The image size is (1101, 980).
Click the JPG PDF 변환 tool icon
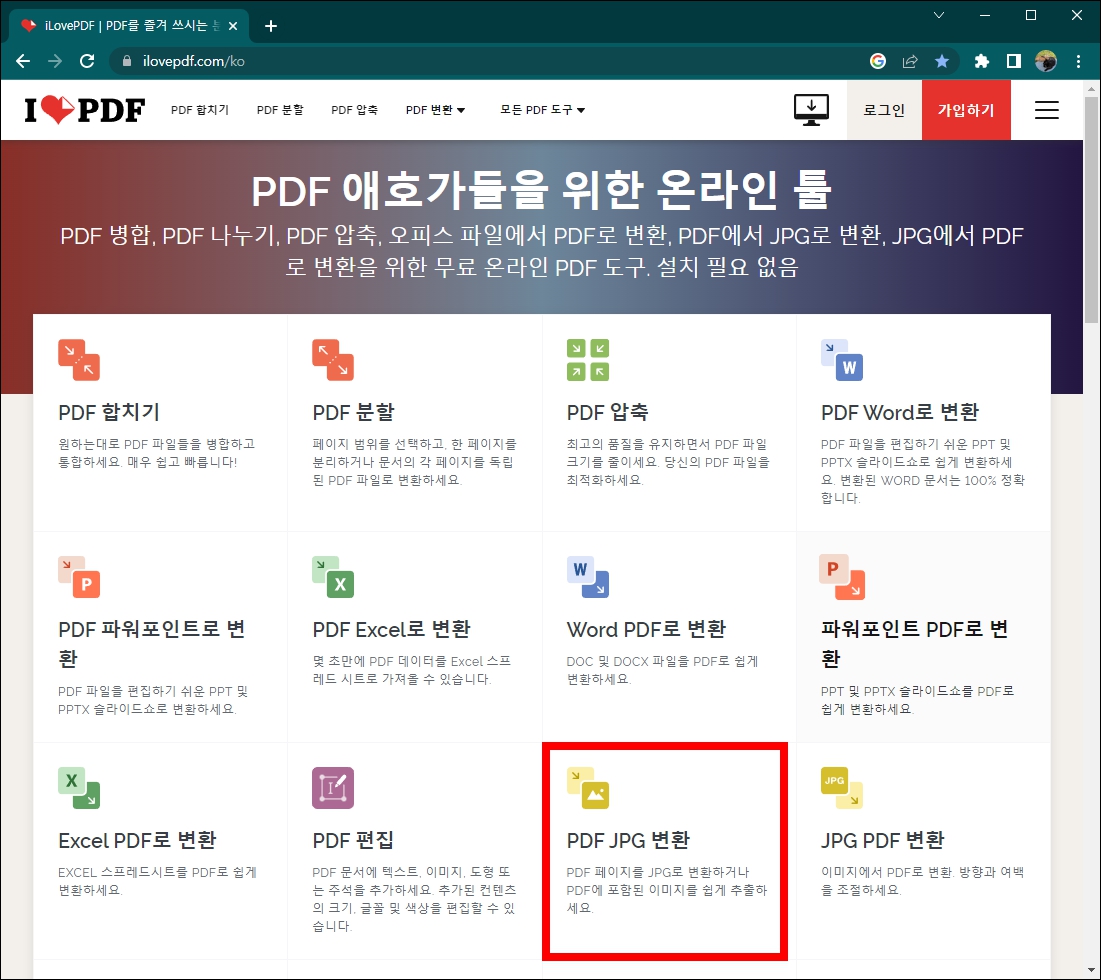[x=841, y=787]
